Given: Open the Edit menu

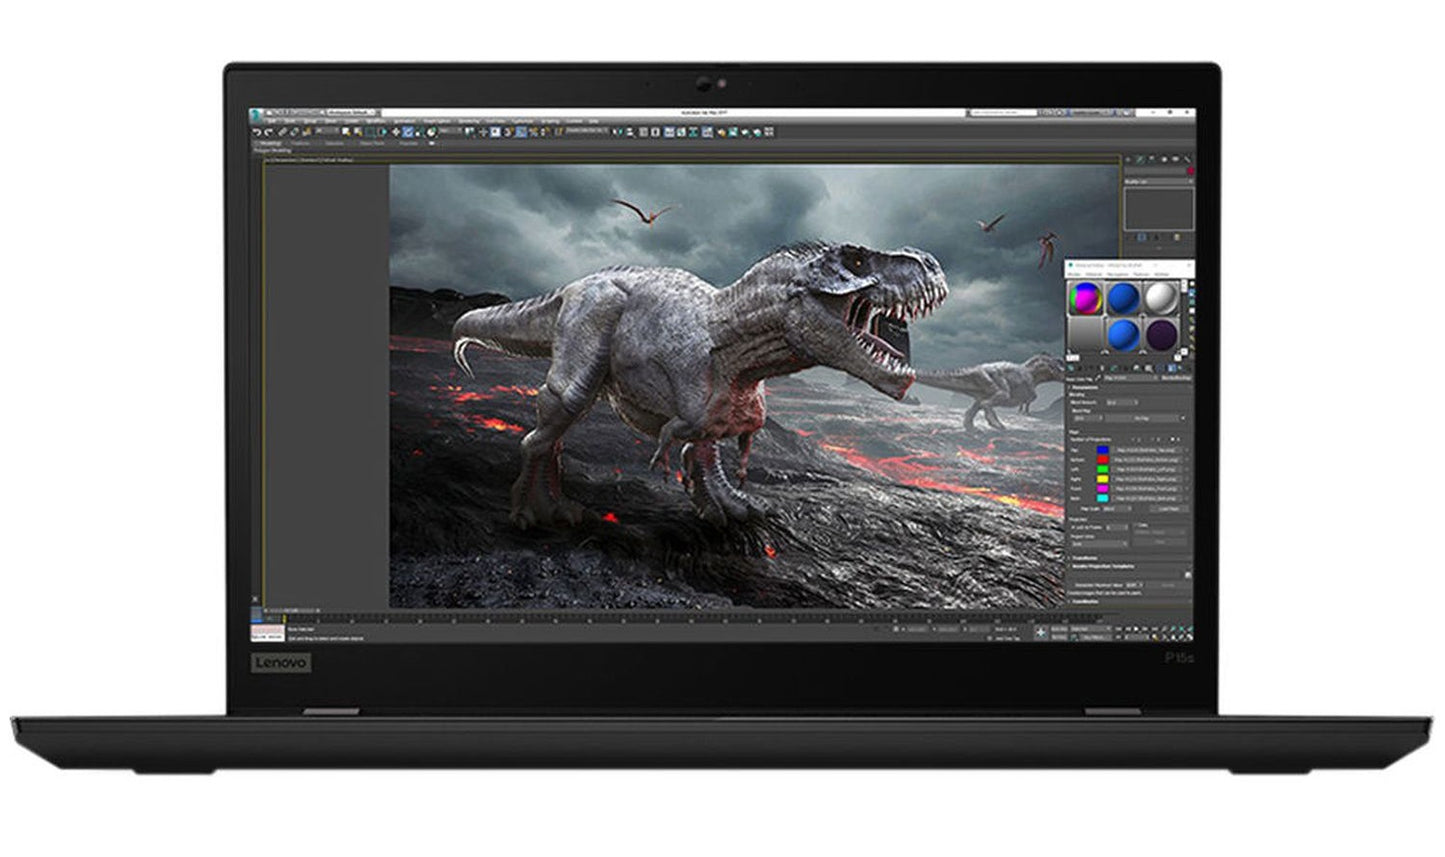Looking at the screenshot, I should (272, 121).
